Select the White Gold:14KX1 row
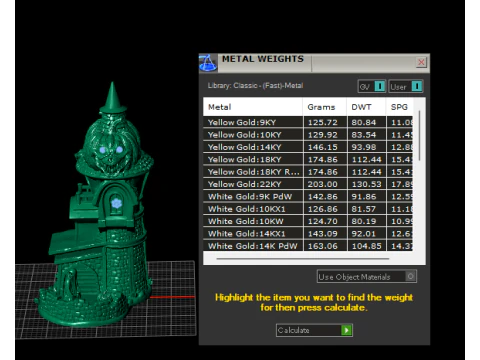 point(308,233)
